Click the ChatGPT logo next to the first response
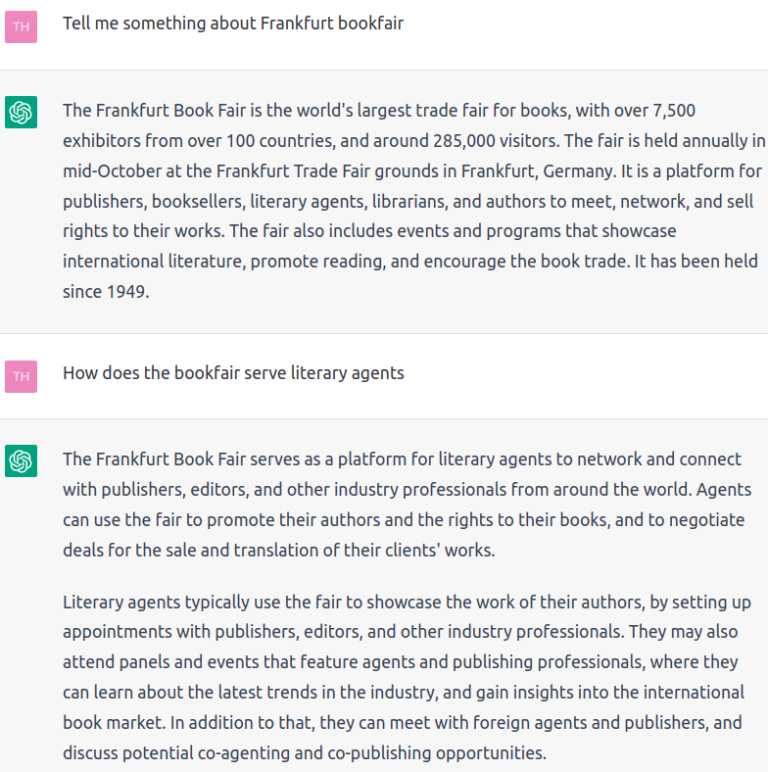The height and width of the screenshot is (772, 768). click(21, 112)
